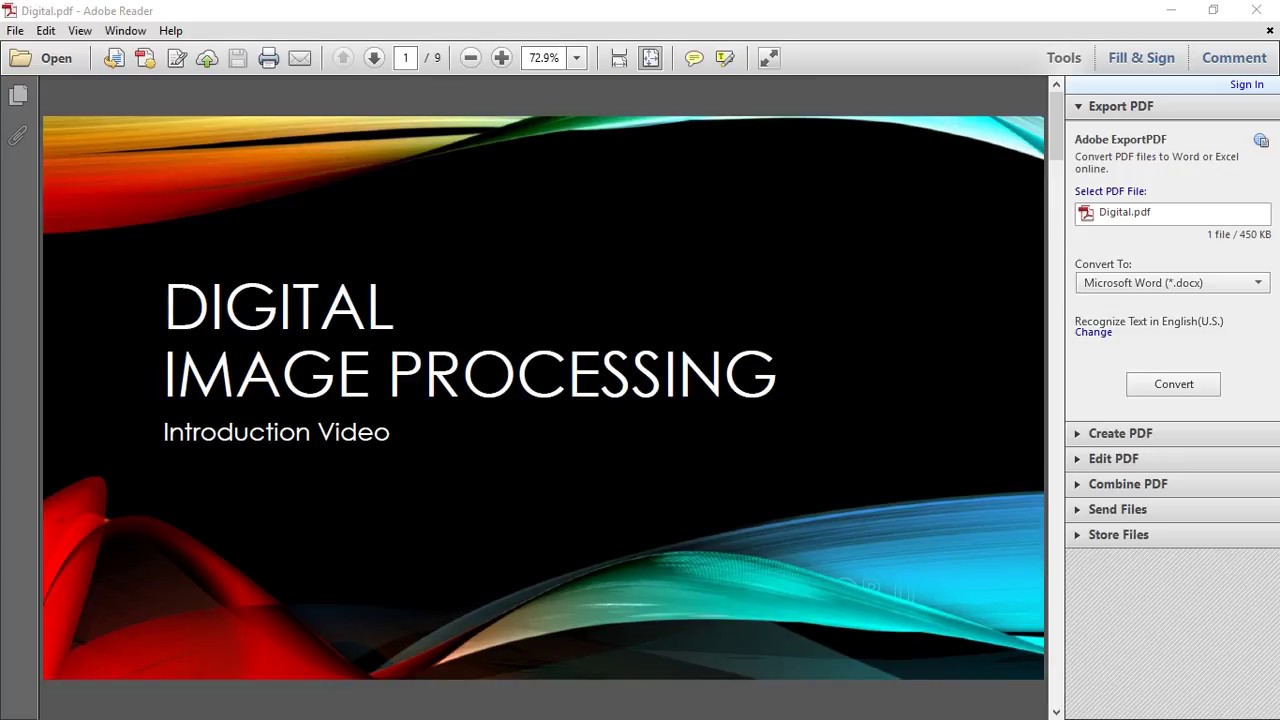The width and height of the screenshot is (1280, 720).
Task: Go to previous page arrow
Action: [x=343, y=58]
